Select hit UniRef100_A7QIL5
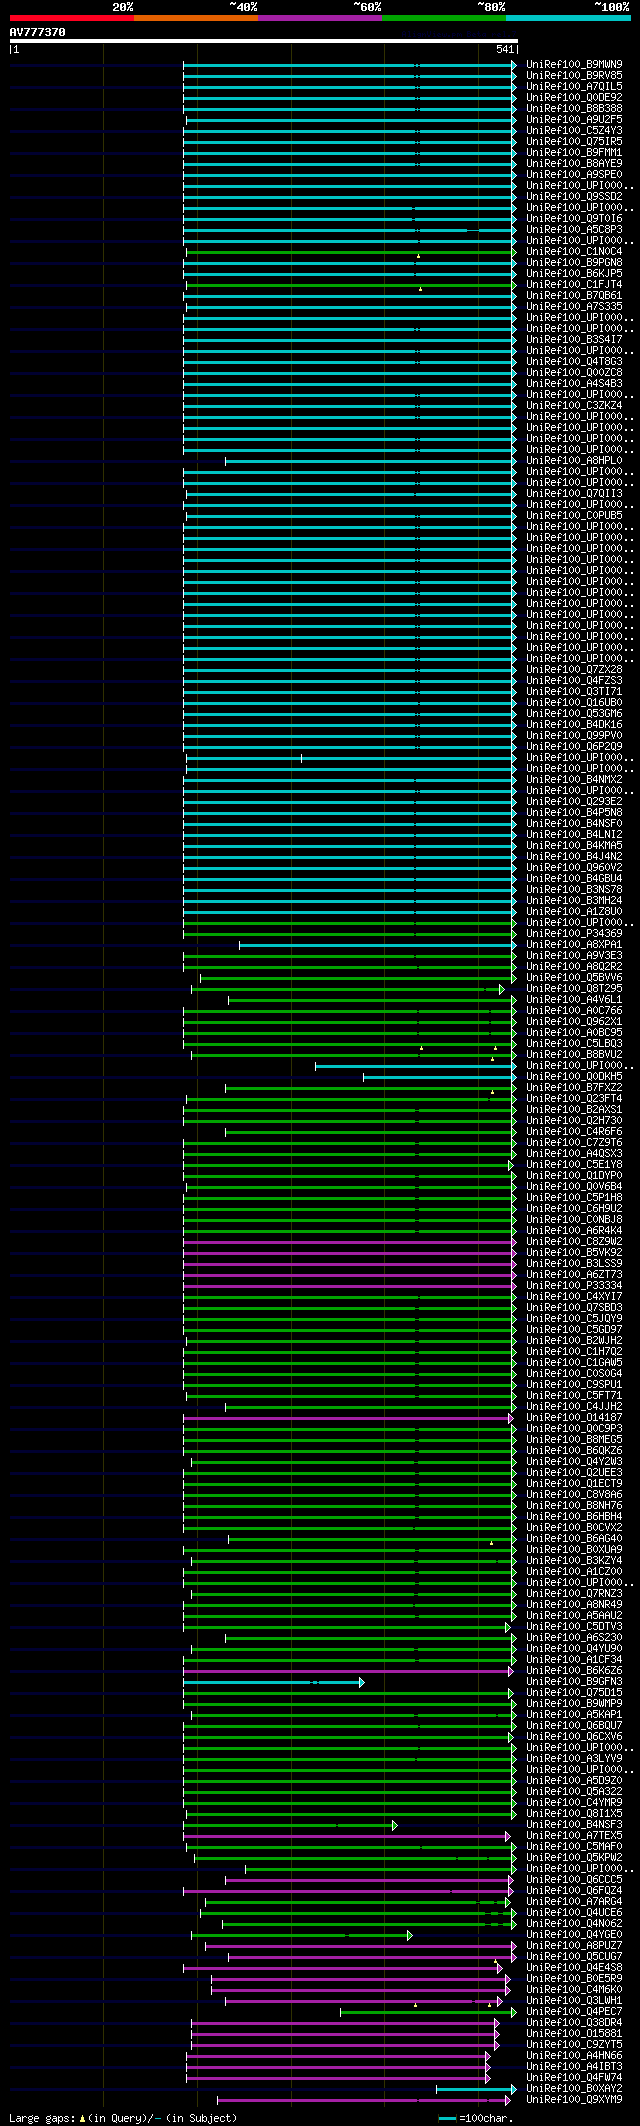Image resolution: width=640 pixels, height=2126 pixels. [574, 87]
